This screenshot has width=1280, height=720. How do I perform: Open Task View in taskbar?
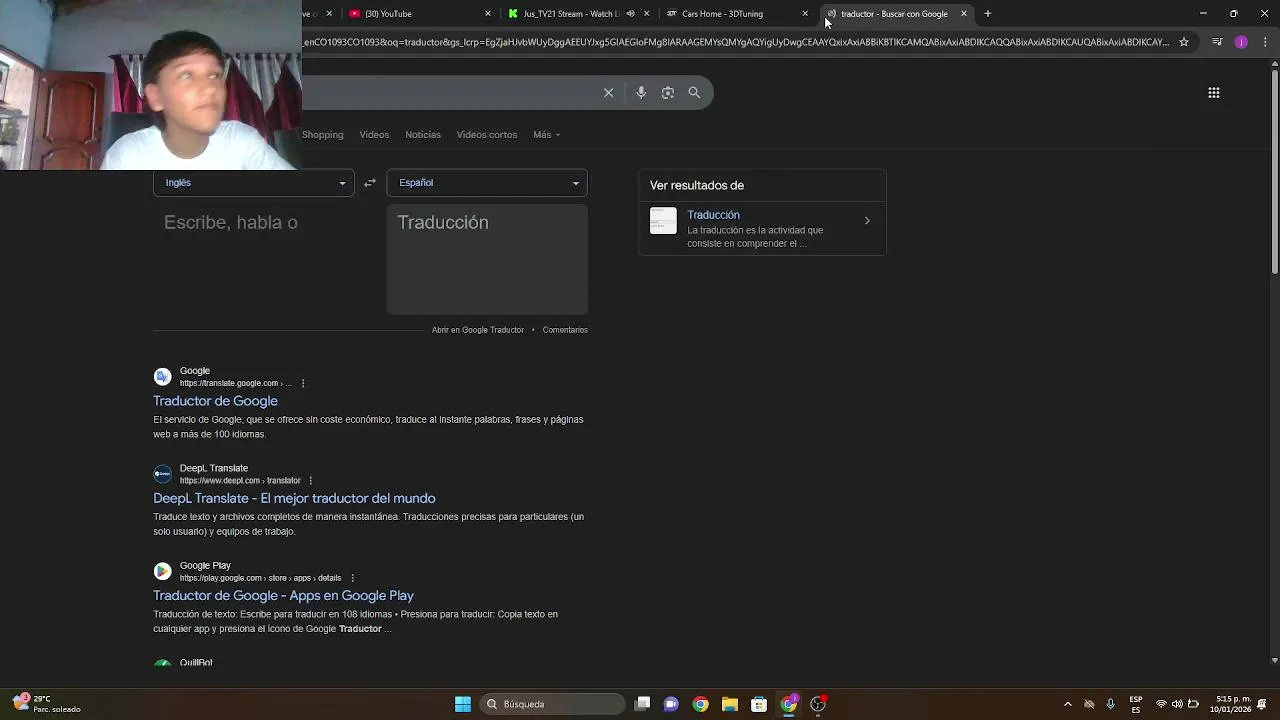coord(643,704)
